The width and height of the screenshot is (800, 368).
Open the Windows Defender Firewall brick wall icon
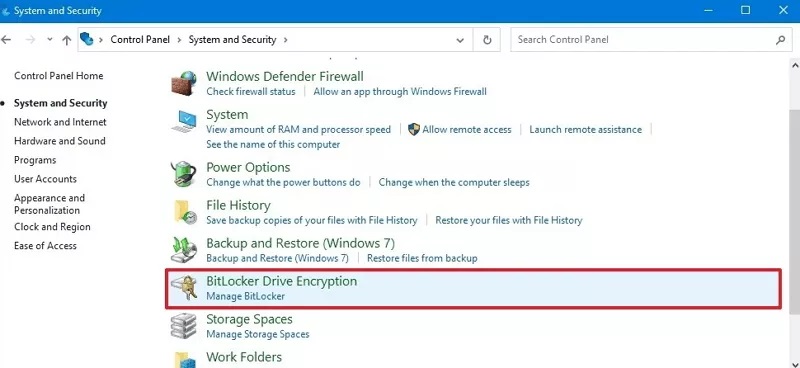[x=184, y=83]
